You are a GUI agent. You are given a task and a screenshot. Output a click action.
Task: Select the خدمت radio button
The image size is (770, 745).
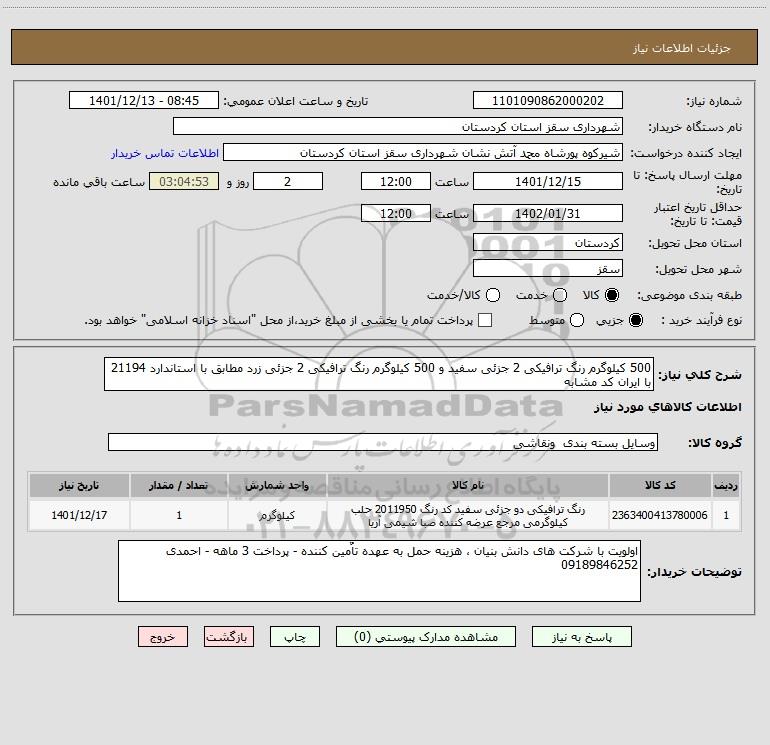tap(560, 295)
